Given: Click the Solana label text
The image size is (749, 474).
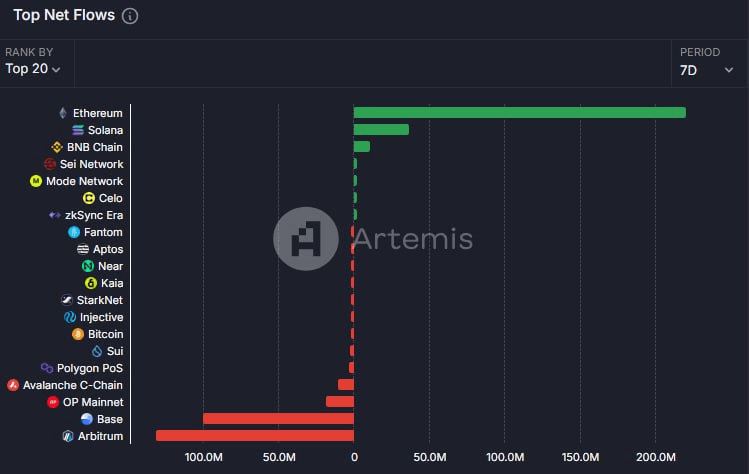Looking at the screenshot, I should 106,130.
